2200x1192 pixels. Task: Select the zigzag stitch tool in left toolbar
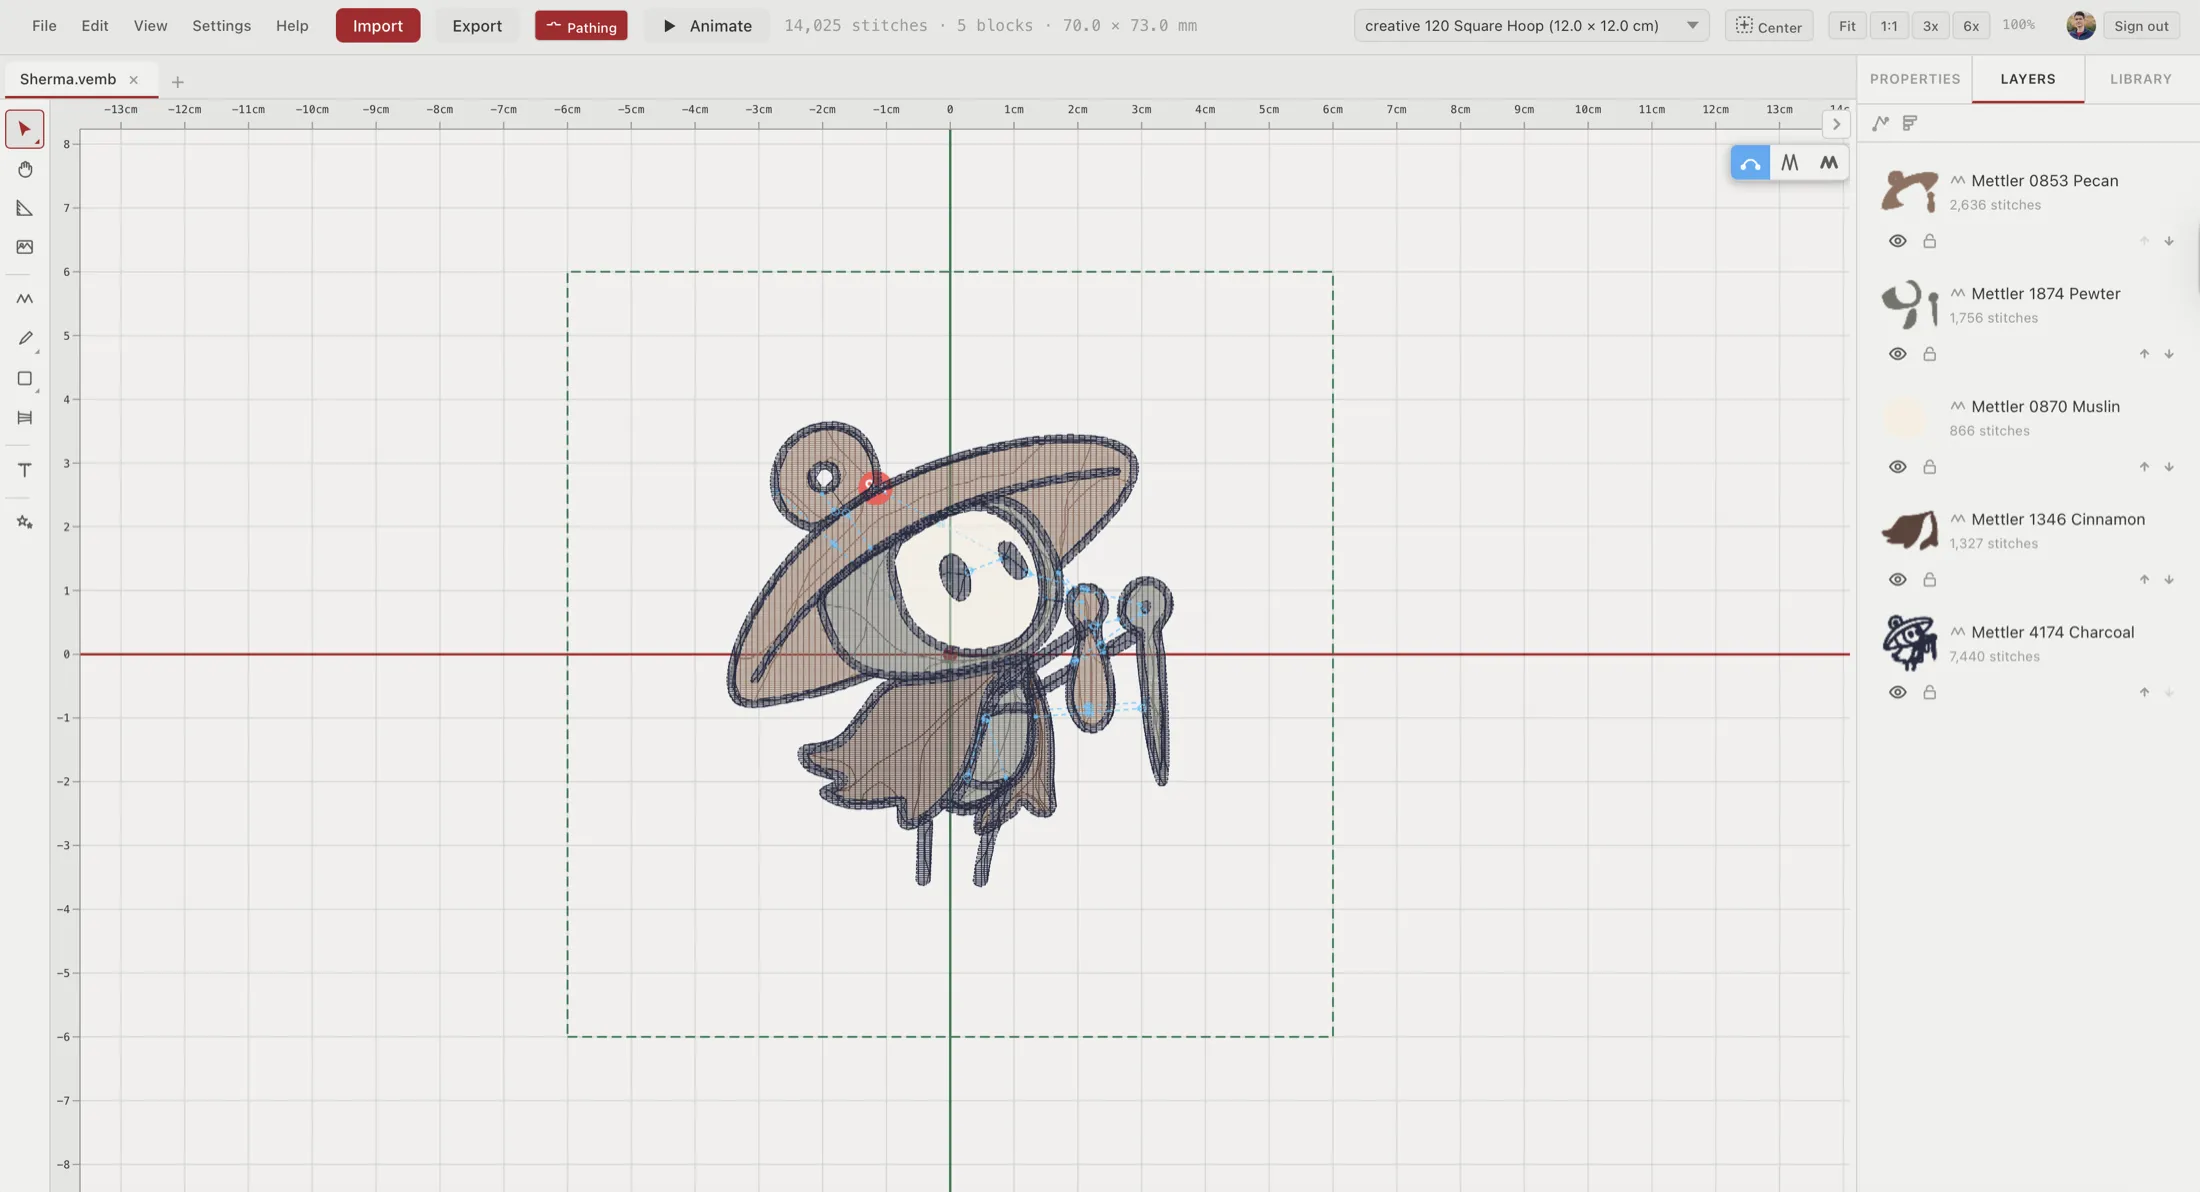[x=25, y=298]
